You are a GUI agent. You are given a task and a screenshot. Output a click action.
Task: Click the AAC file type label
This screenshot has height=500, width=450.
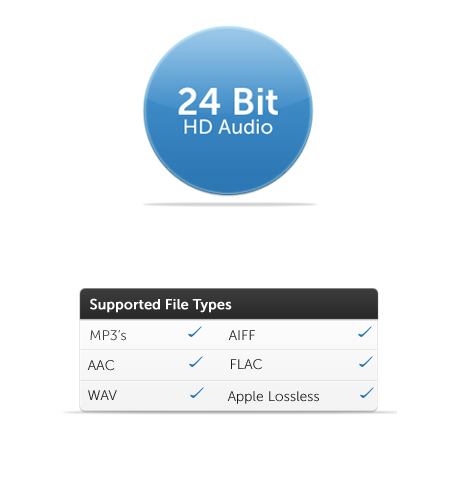click(101, 365)
